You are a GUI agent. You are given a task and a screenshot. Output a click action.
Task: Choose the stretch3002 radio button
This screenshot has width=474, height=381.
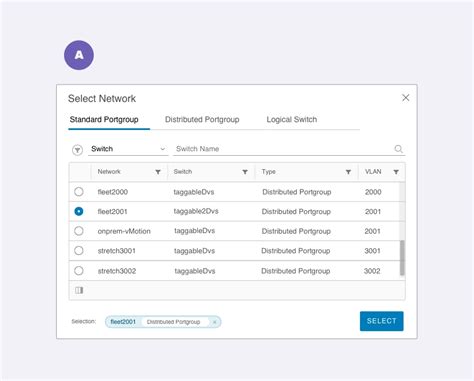[79, 270]
